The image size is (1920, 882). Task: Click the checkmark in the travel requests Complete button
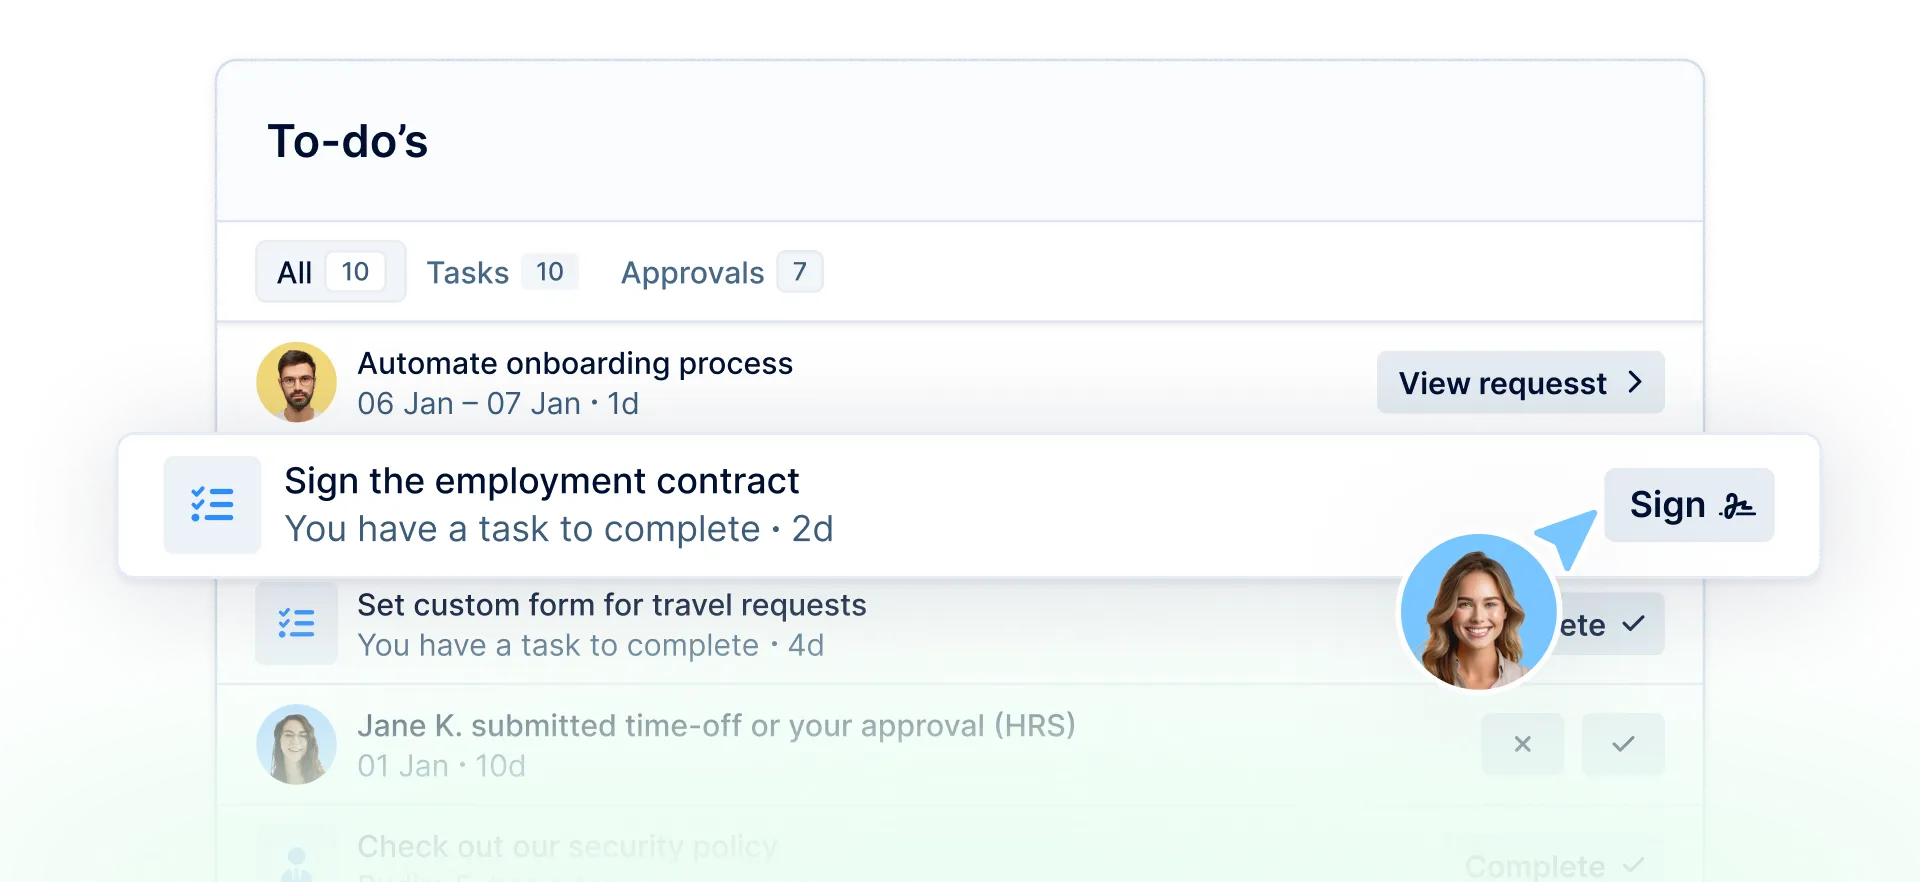[1634, 624]
